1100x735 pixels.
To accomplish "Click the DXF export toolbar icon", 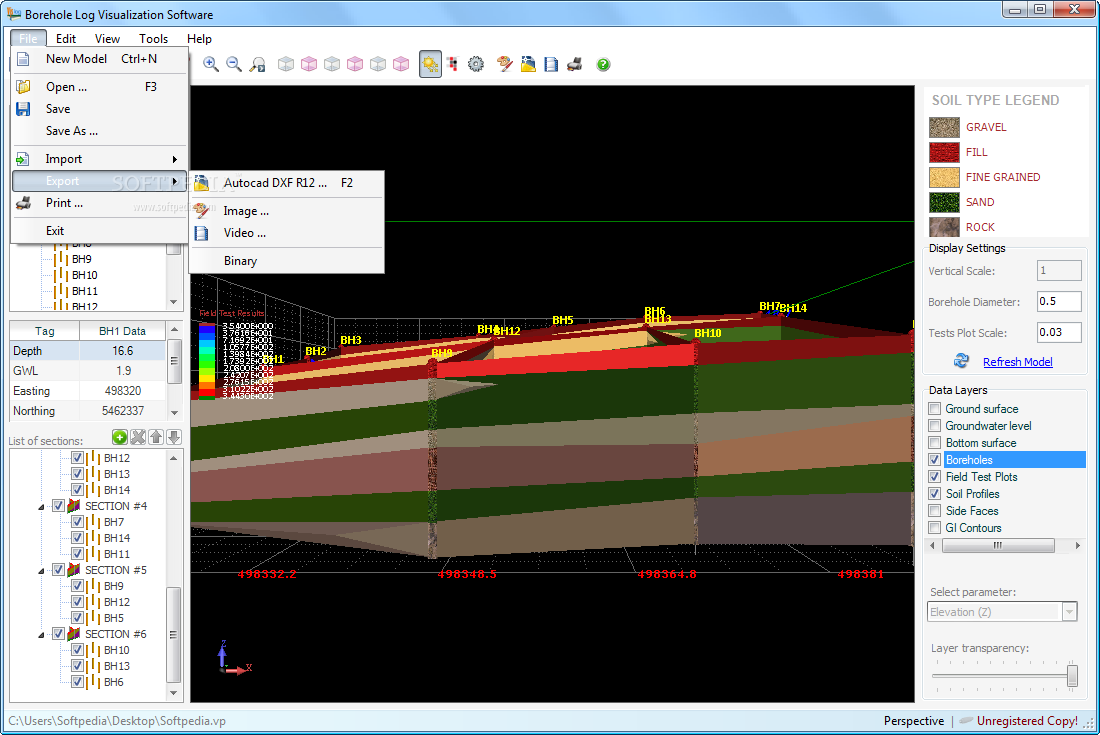I will click(528, 65).
